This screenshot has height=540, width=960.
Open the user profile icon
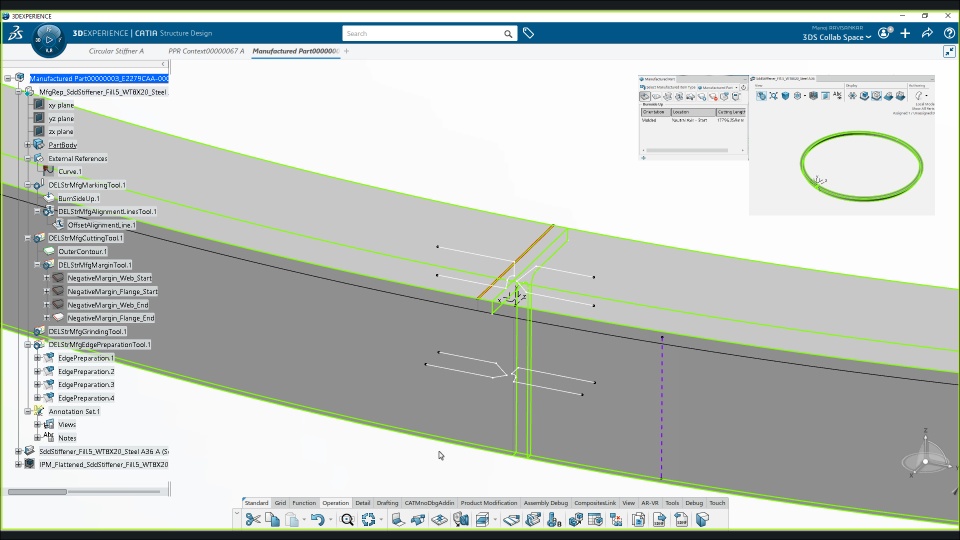point(885,33)
